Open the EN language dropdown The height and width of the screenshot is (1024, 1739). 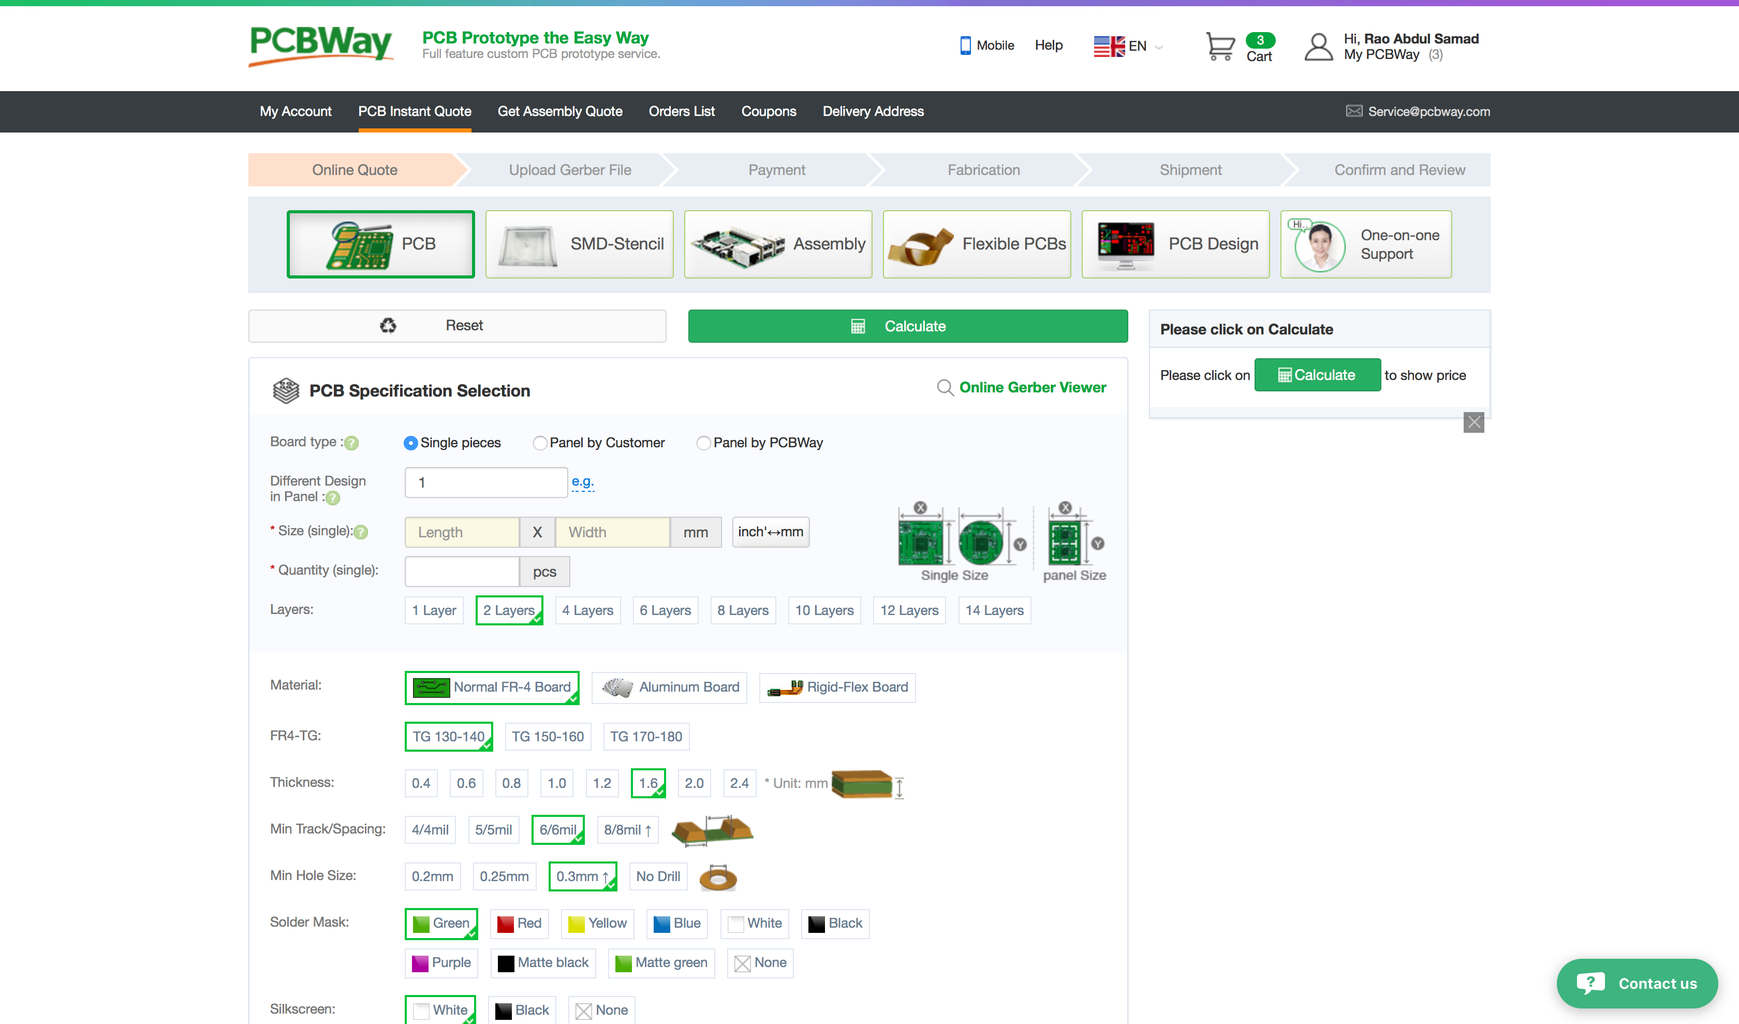1146,46
